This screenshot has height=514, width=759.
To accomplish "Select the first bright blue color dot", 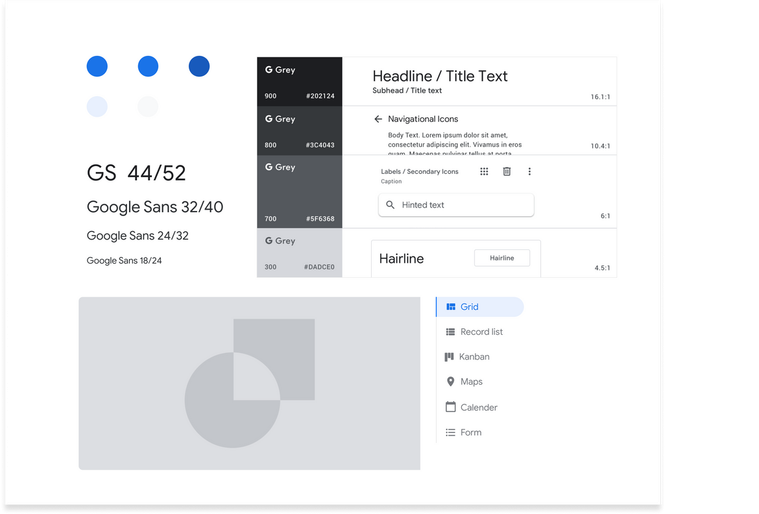I will click(x=97, y=66).
